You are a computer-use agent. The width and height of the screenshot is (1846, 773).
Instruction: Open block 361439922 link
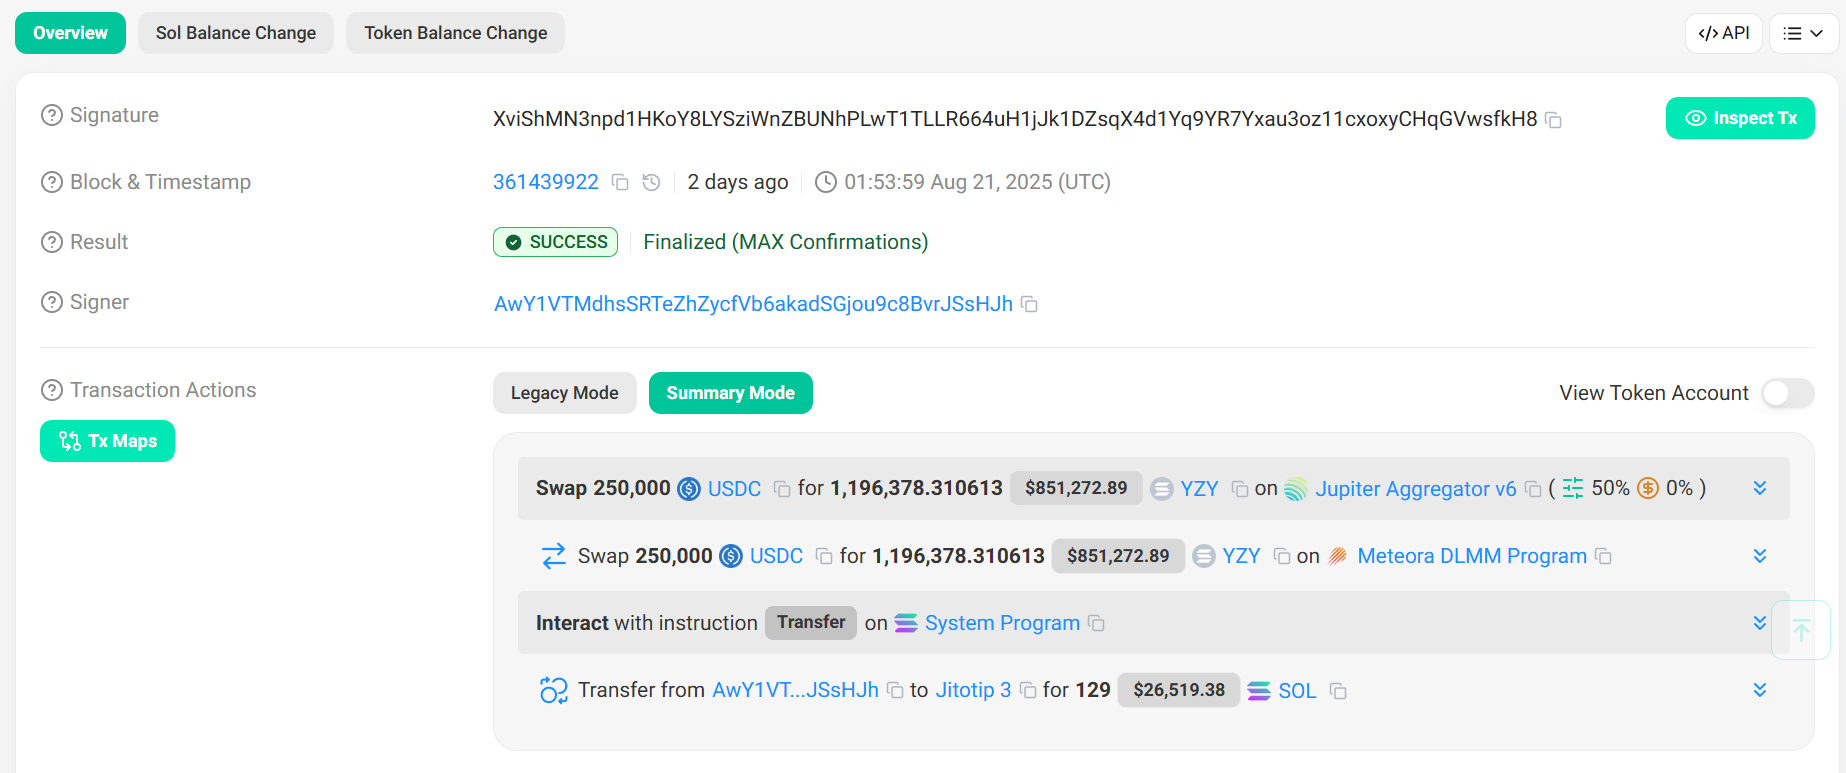click(546, 182)
